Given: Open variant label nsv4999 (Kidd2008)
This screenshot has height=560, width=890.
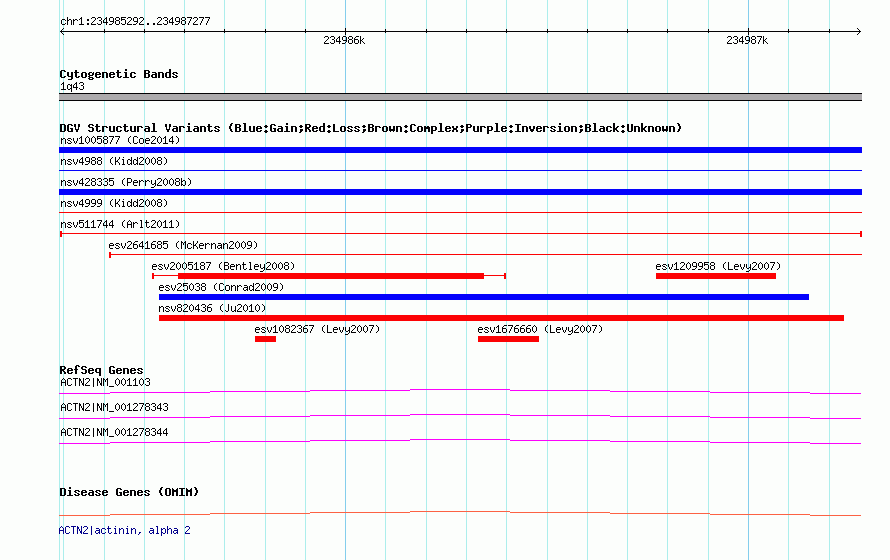Looking at the screenshot, I should point(114,203).
